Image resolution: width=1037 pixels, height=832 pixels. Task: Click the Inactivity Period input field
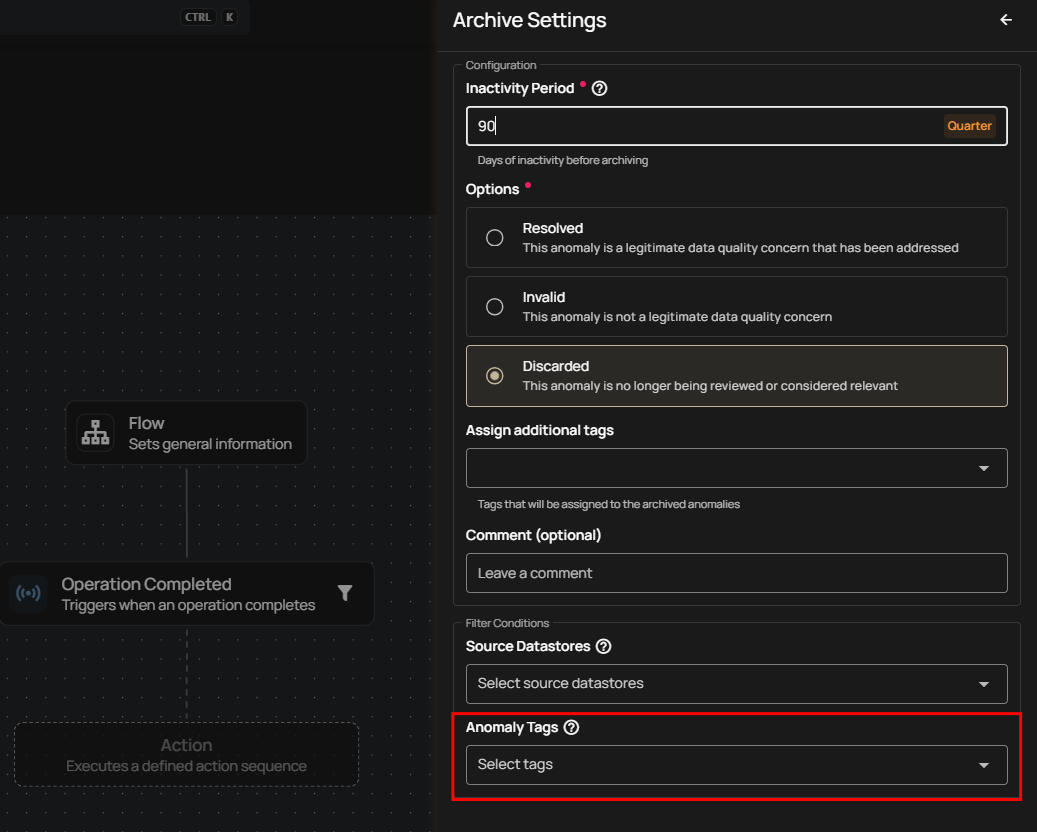[700, 126]
